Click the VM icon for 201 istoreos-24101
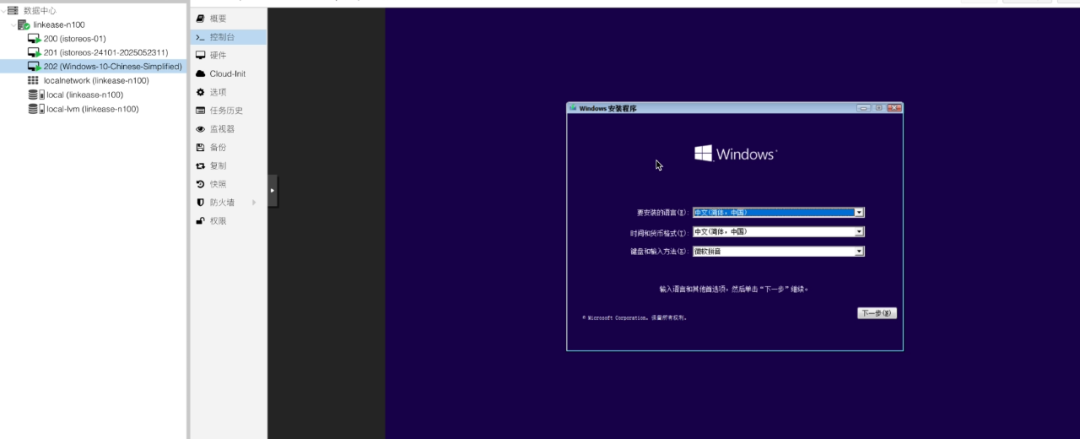Image resolution: width=1080 pixels, height=439 pixels. pyautogui.click(x=34, y=52)
